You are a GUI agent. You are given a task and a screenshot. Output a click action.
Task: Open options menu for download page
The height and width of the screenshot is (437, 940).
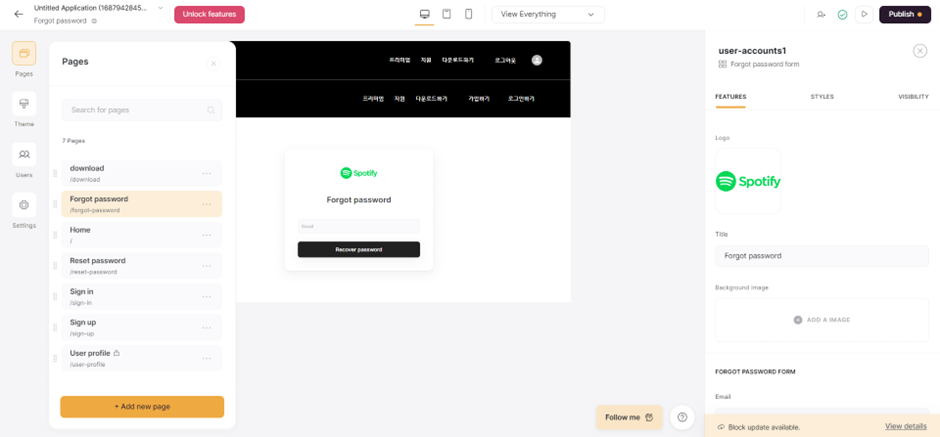(x=207, y=173)
